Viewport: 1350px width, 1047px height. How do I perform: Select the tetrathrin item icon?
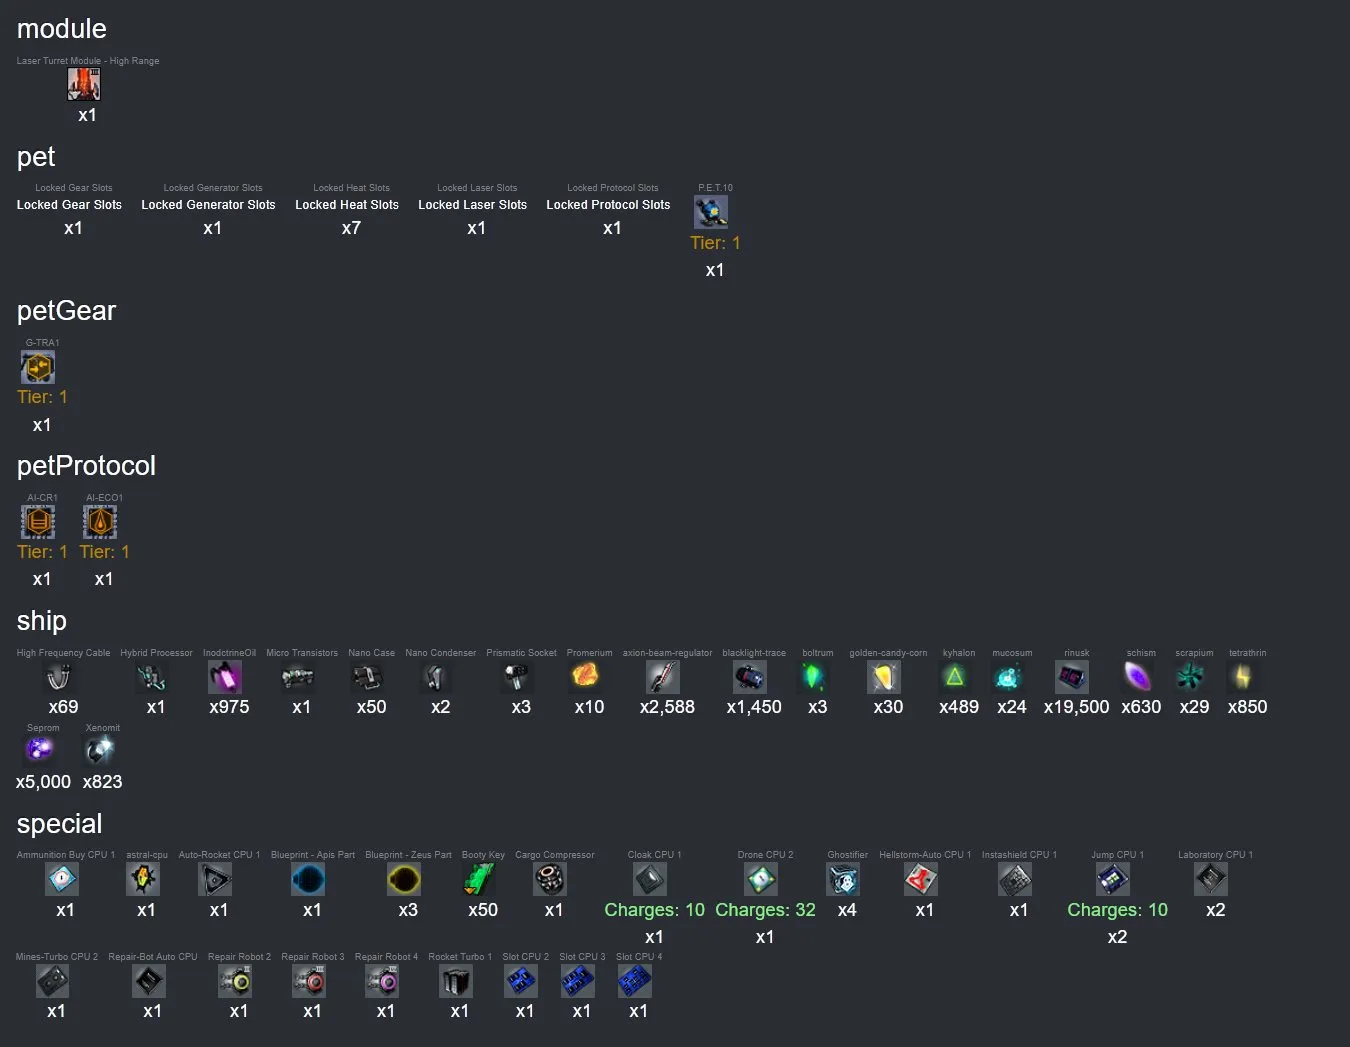[1243, 677]
